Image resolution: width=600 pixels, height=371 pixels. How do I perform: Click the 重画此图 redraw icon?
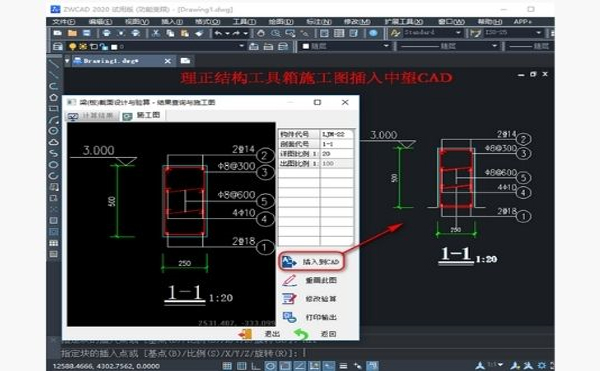289,280
